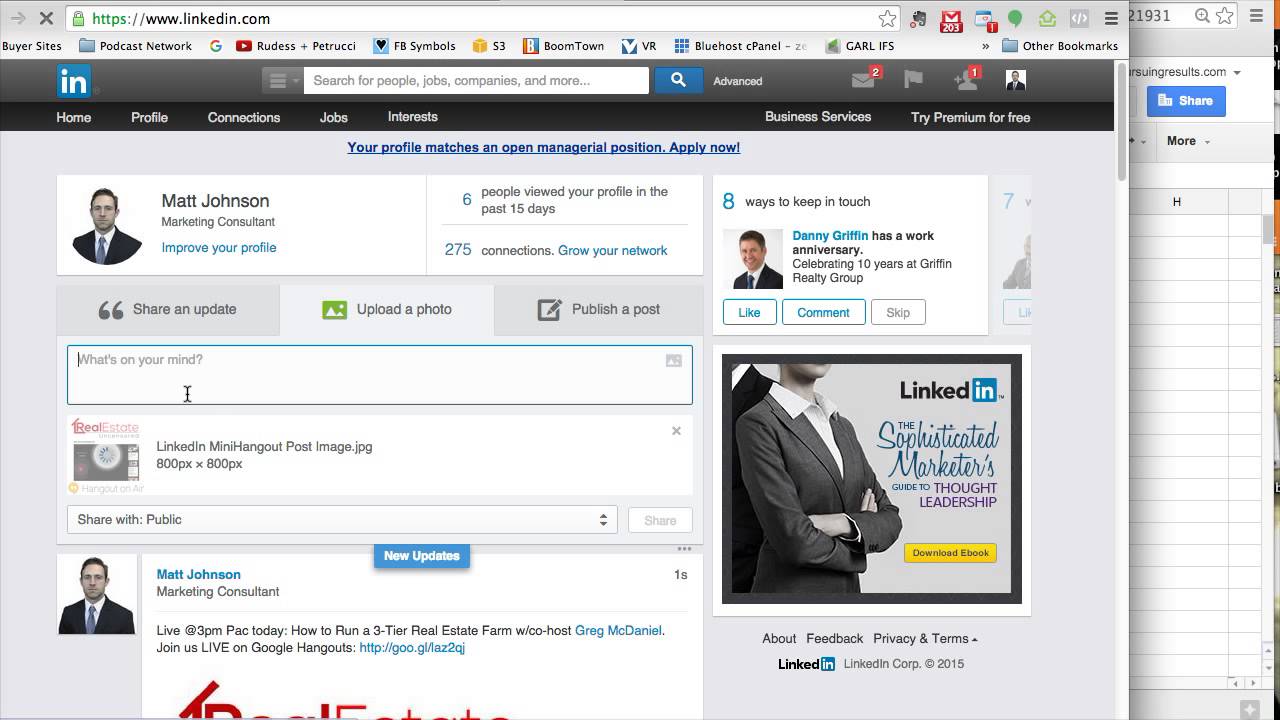Viewport: 1280px width, 720px height.
Task: Remove the attached MiniHangout image
Action: [676, 431]
